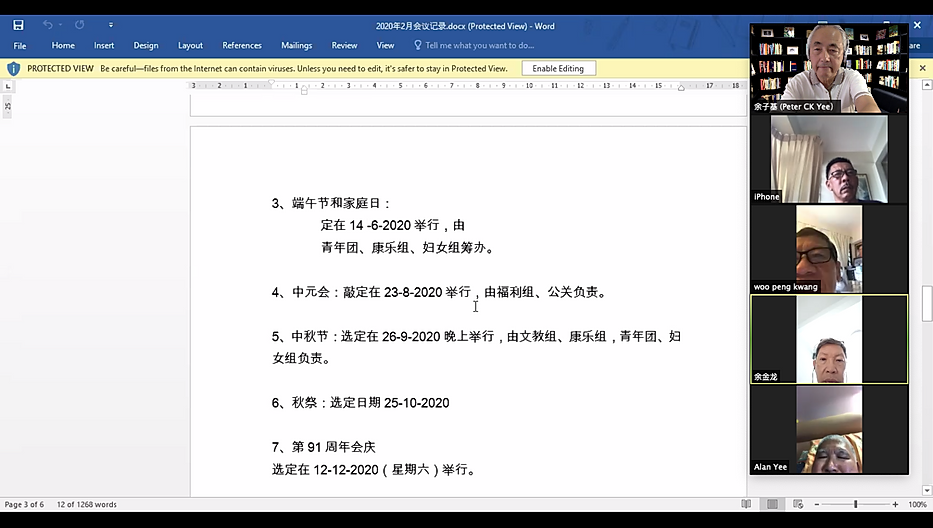Click the Undo arrow icon
The image size is (933, 528).
tap(48, 25)
